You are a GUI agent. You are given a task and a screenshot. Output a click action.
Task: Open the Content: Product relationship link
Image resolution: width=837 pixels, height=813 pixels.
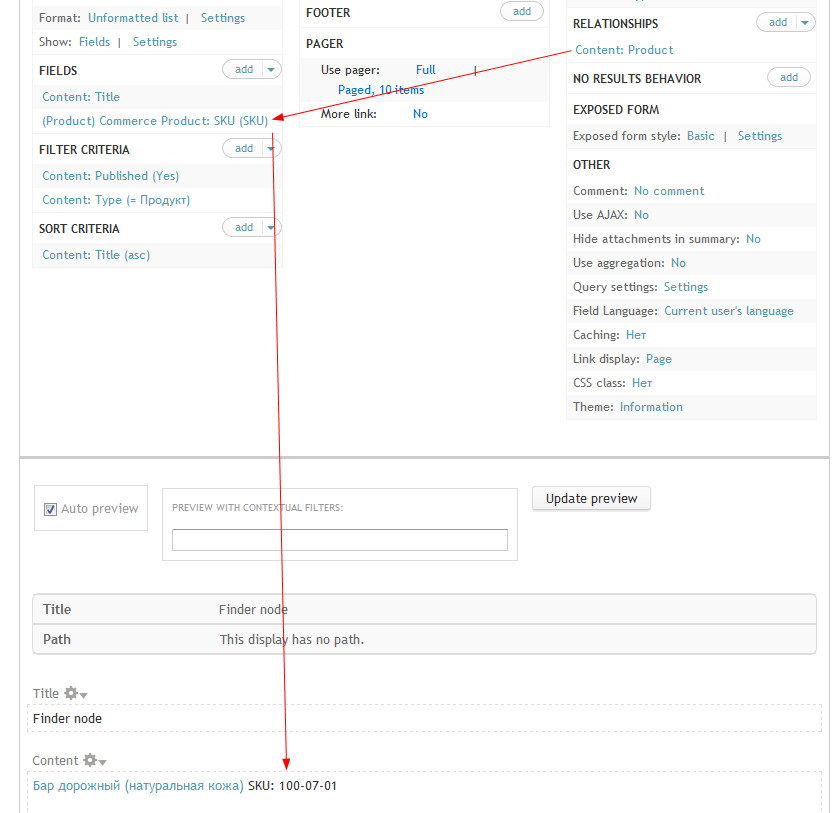click(x=624, y=50)
